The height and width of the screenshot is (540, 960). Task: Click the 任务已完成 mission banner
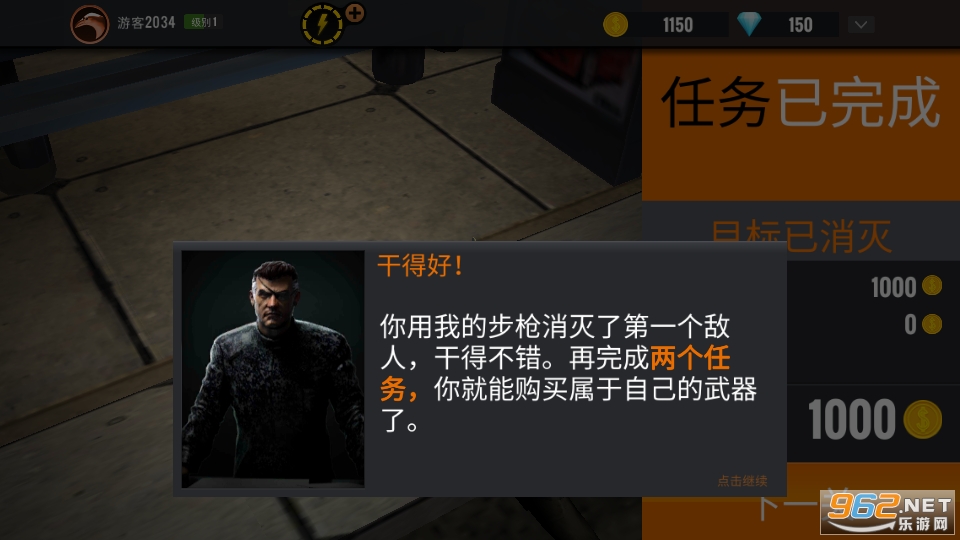point(801,104)
